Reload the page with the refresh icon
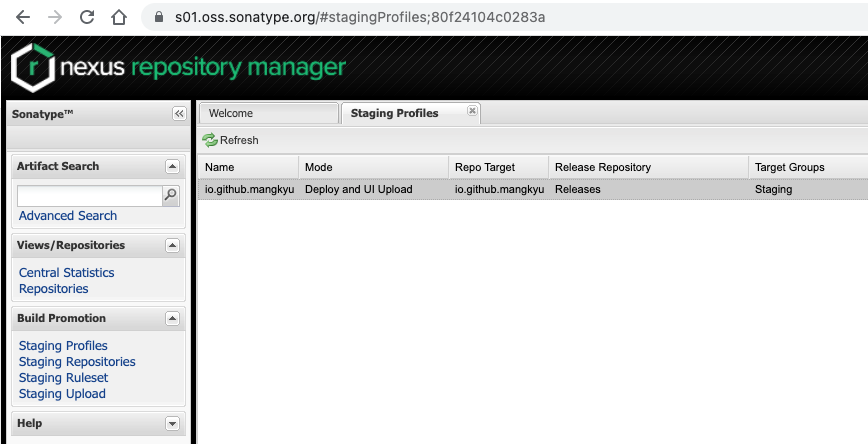 [x=87, y=17]
